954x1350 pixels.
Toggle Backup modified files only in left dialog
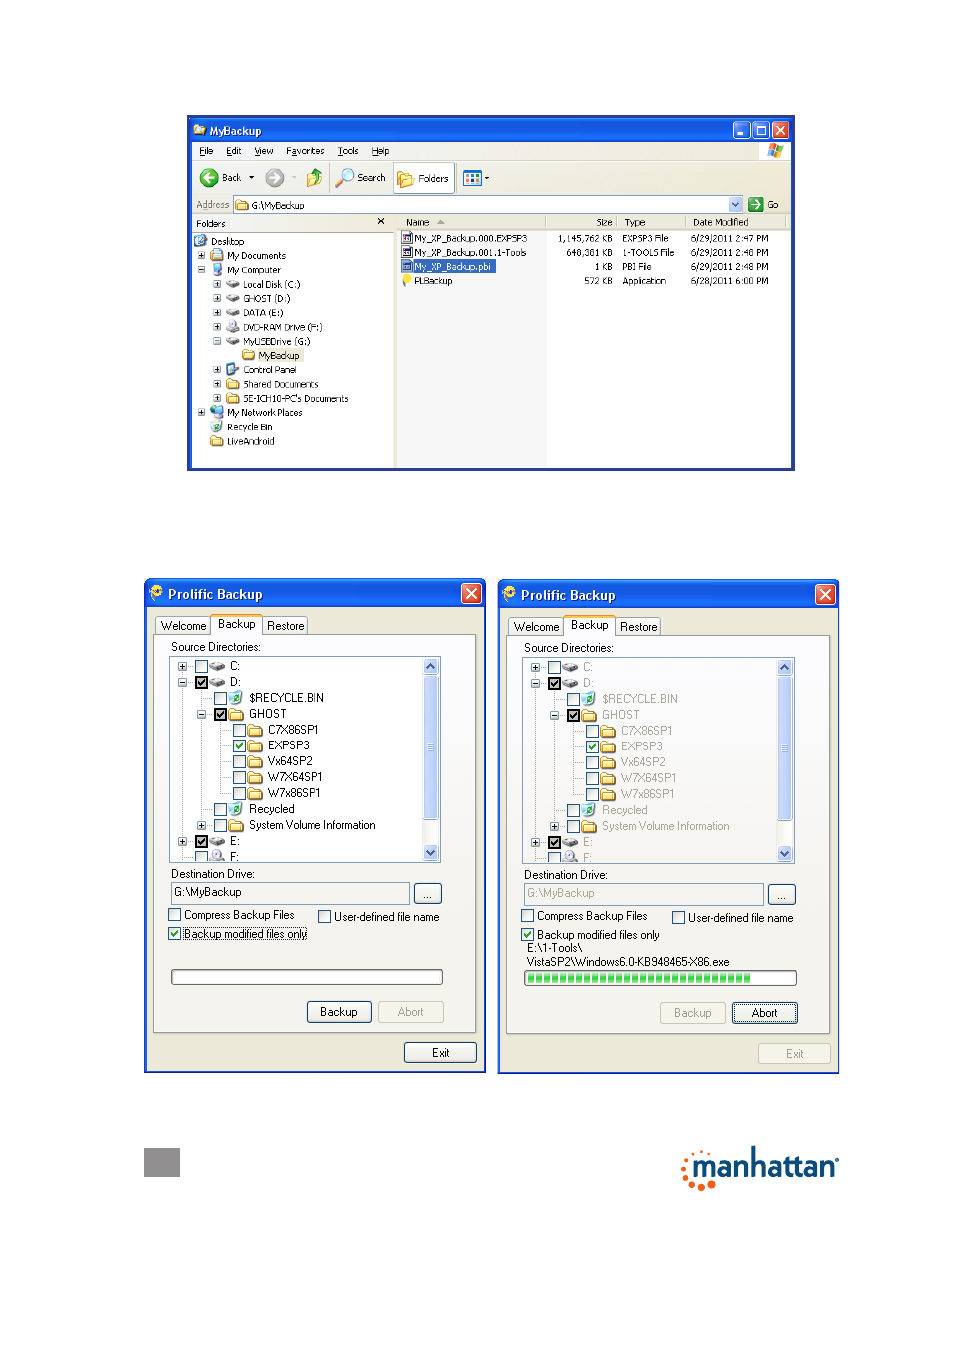point(175,934)
